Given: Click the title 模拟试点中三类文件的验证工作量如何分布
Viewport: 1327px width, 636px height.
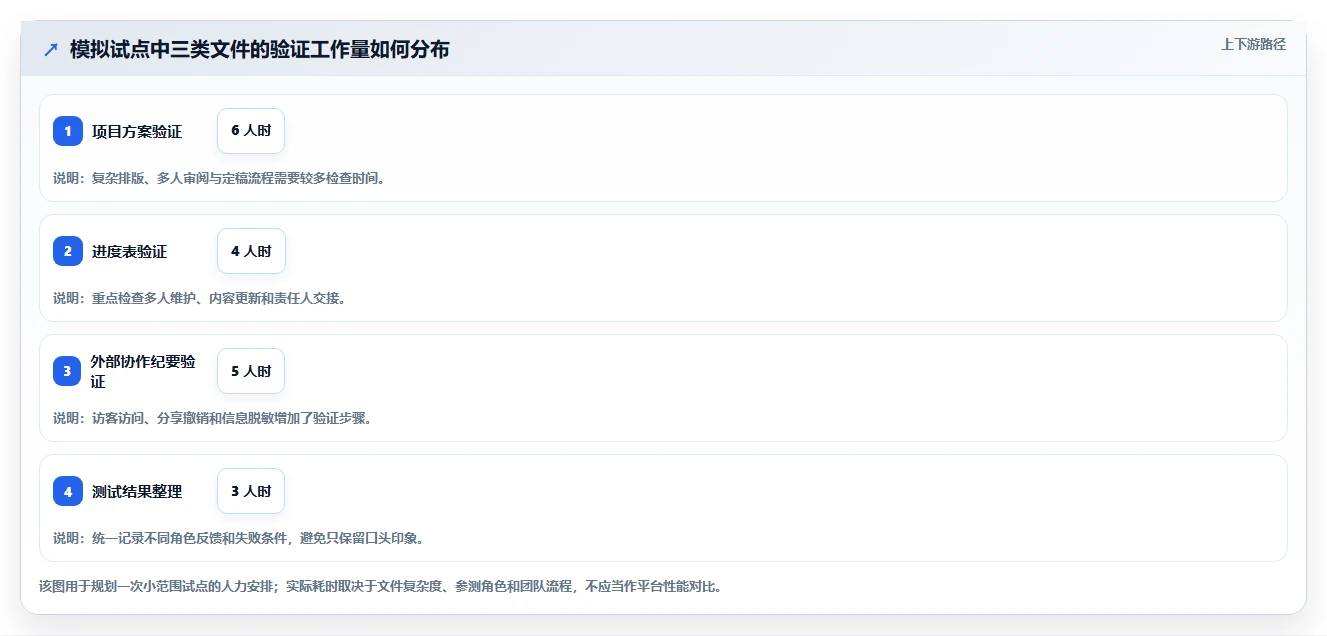Looking at the screenshot, I should click(260, 50).
